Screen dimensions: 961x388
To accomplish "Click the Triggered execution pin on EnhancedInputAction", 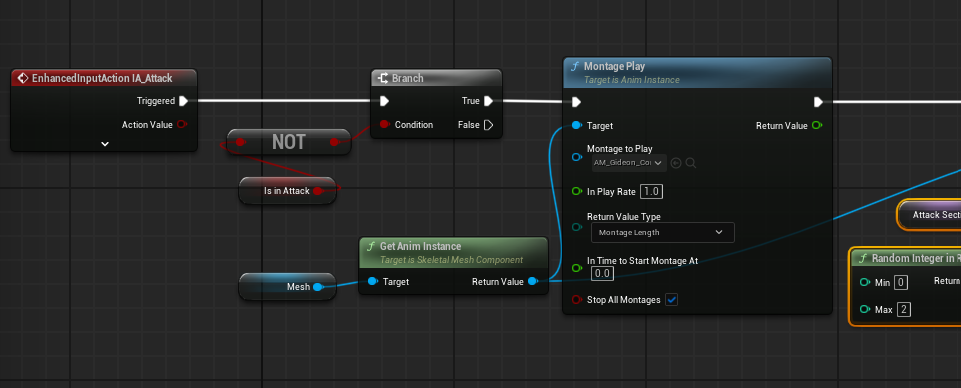I will (x=183, y=101).
